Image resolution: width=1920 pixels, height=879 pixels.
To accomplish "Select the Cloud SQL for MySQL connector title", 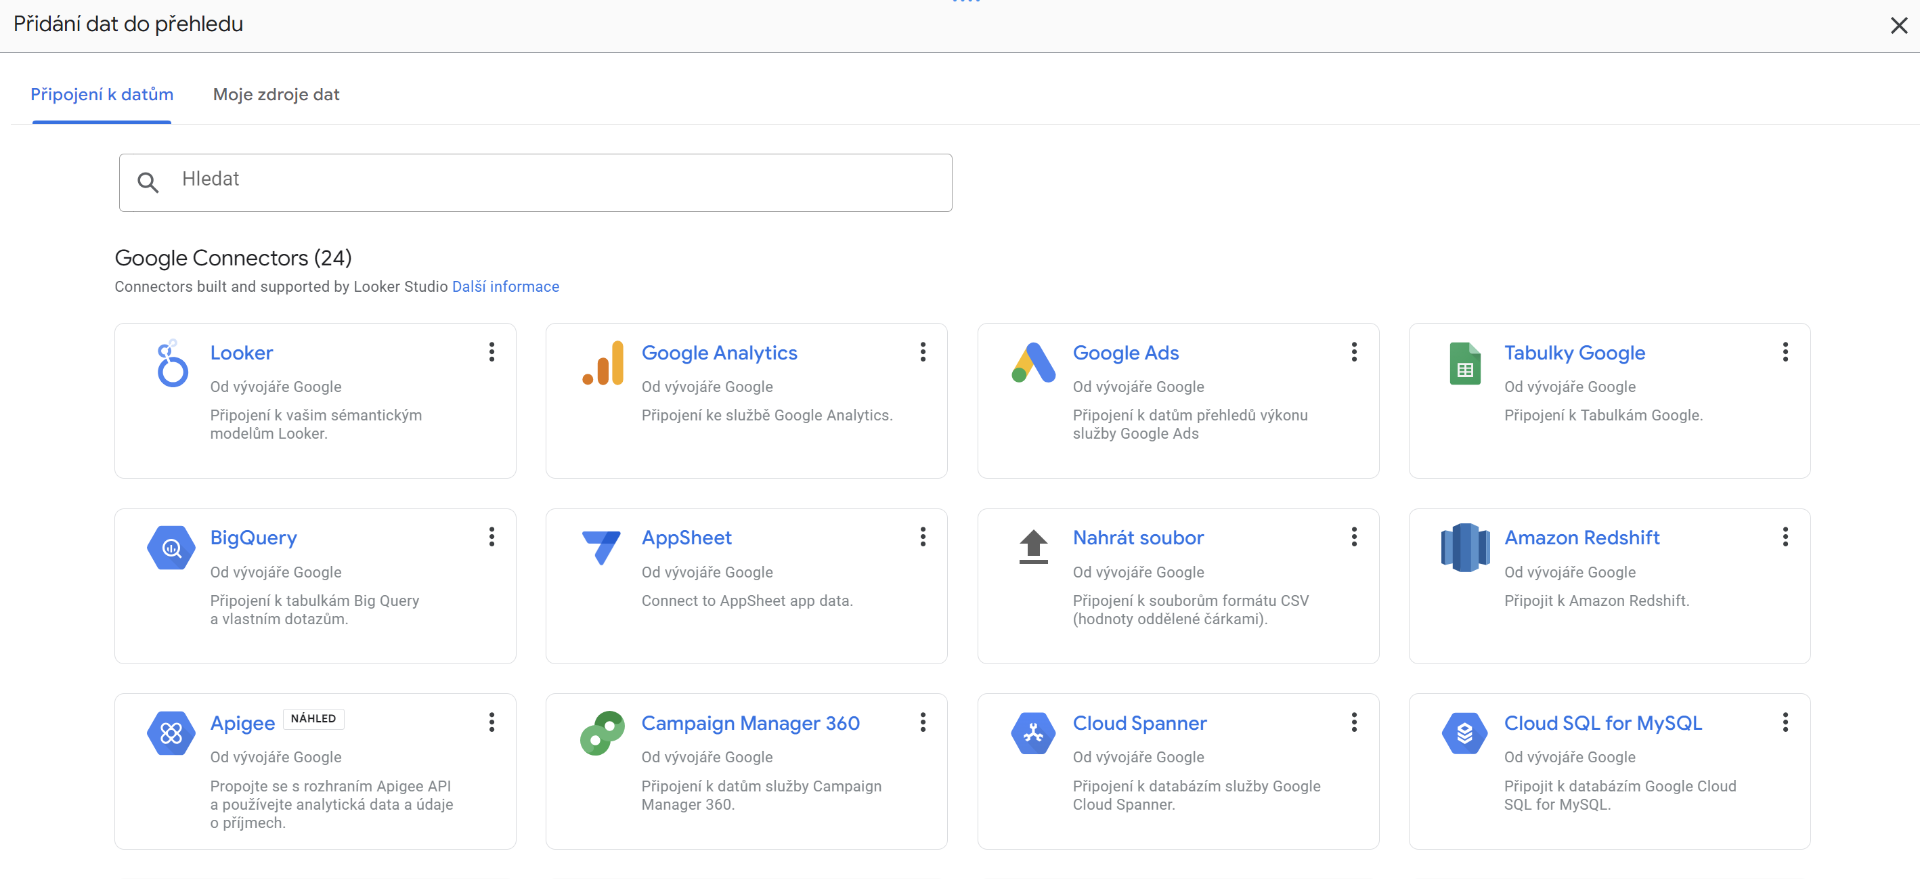I will tap(1602, 723).
